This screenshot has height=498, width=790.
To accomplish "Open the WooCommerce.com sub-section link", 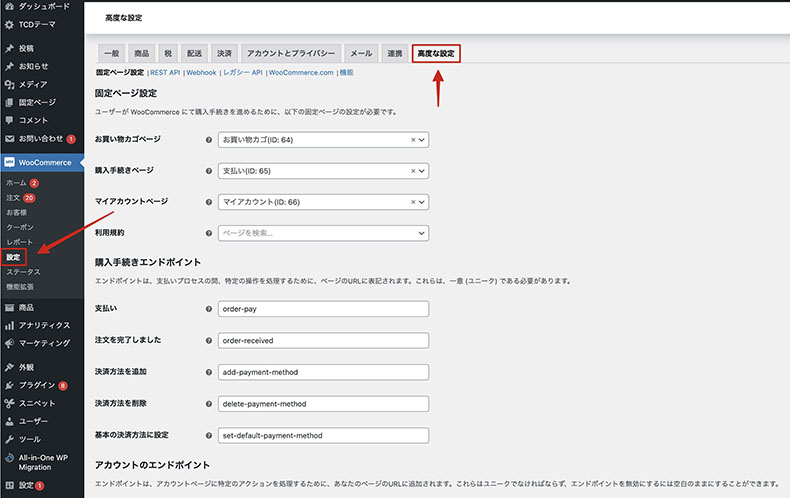I will [x=301, y=73].
